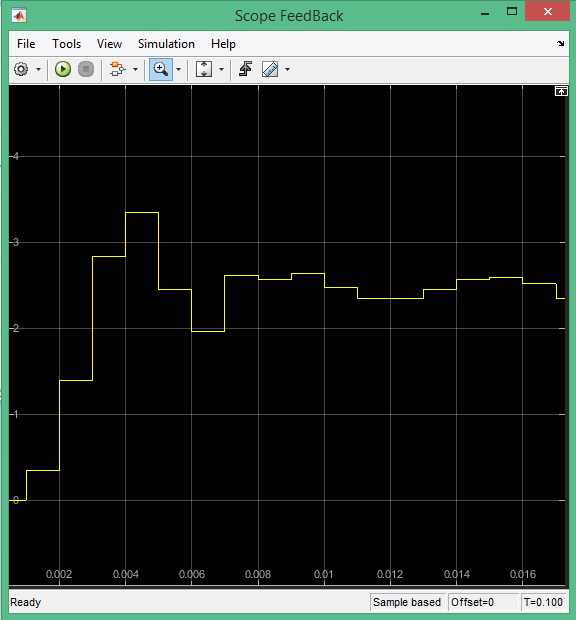The image size is (576, 620).
Task: Click the yellow signal peak near 0.004
Action: 142,213
